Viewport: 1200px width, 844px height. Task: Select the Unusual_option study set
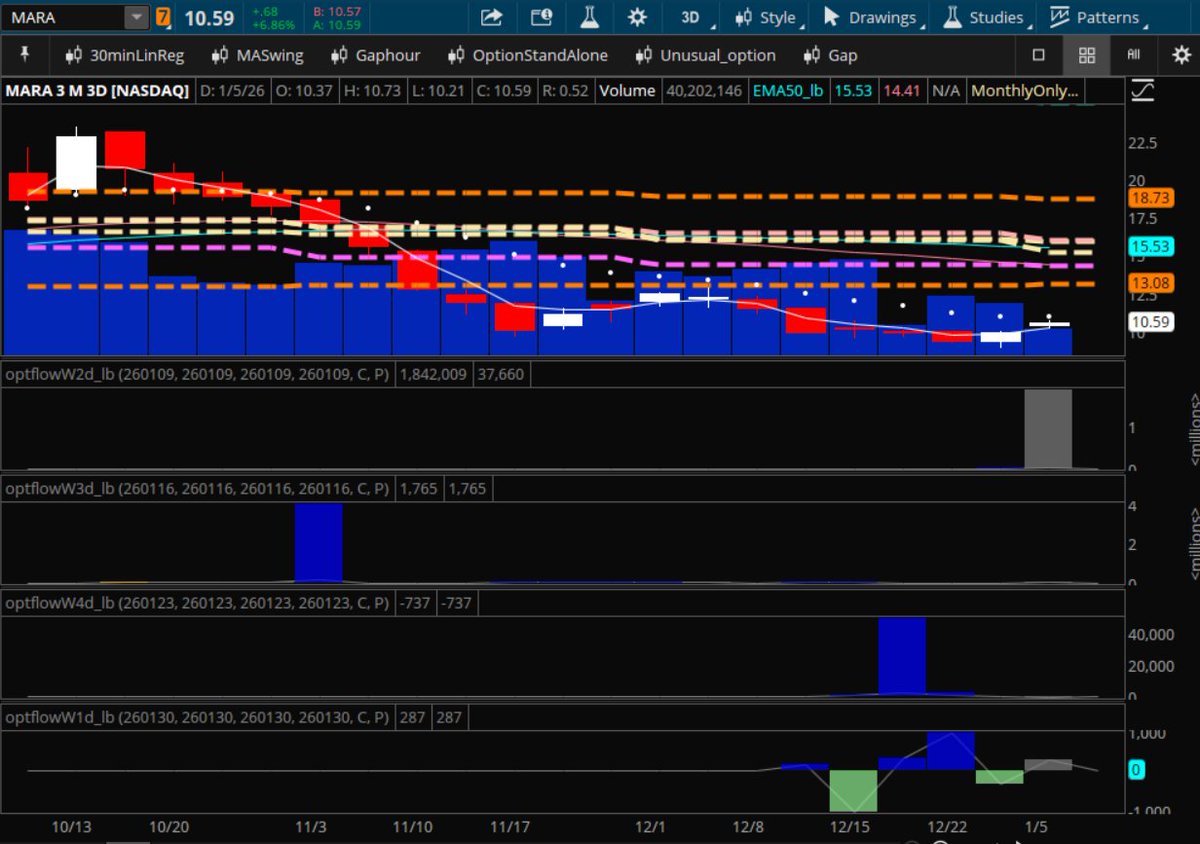[706, 55]
